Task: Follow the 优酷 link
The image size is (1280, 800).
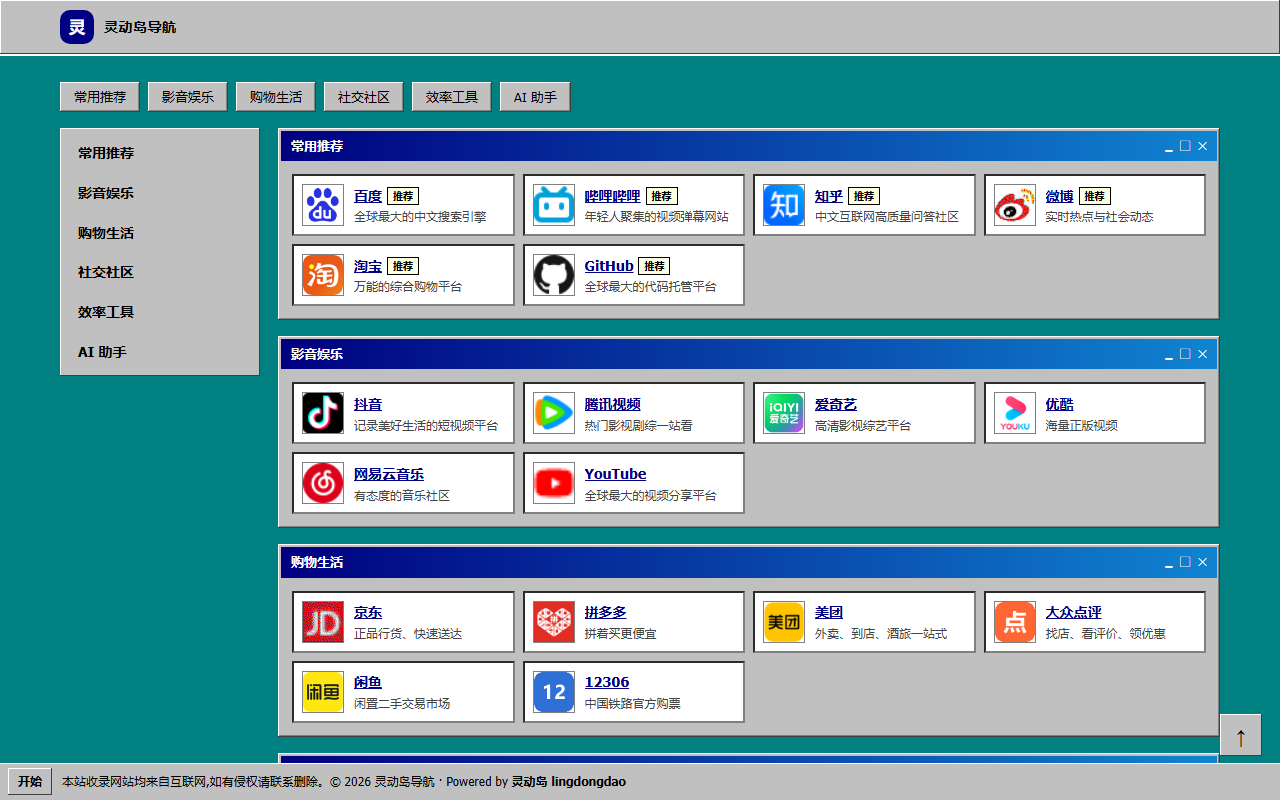Action: 1060,404
